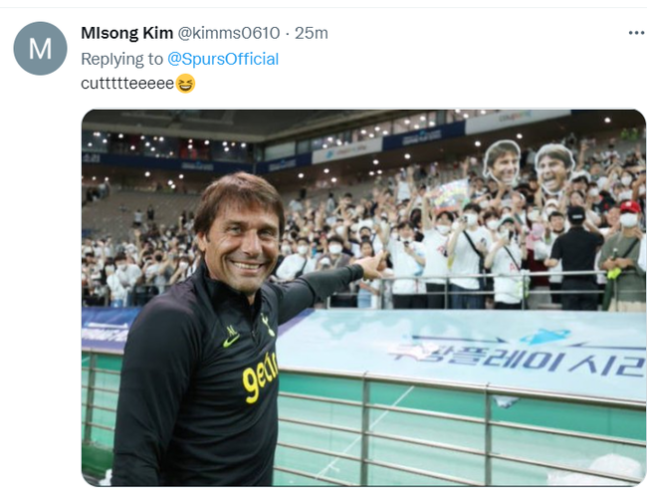647x493 pixels.
Task: Click the right cardboard face cutout
Action: 555,168
